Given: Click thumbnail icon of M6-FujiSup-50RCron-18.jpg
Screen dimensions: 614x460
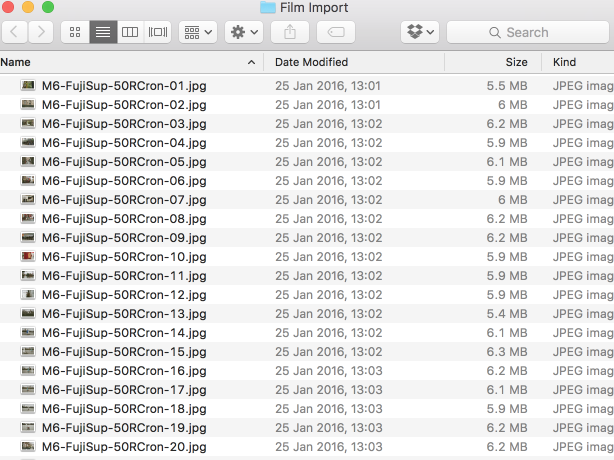Looking at the screenshot, I should pyautogui.click(x=28, y=408).
